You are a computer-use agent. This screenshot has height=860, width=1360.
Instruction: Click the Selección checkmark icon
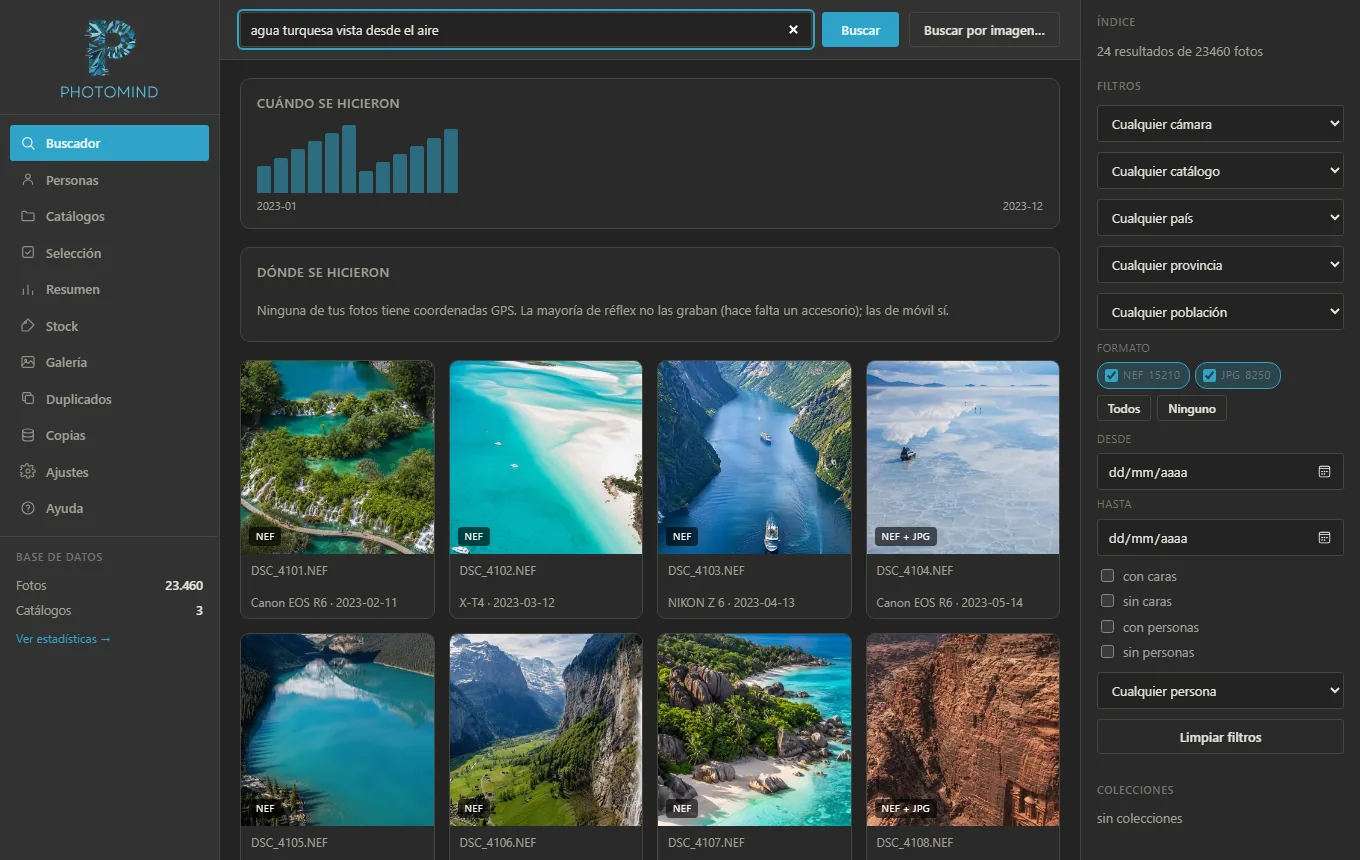(28, 253)
